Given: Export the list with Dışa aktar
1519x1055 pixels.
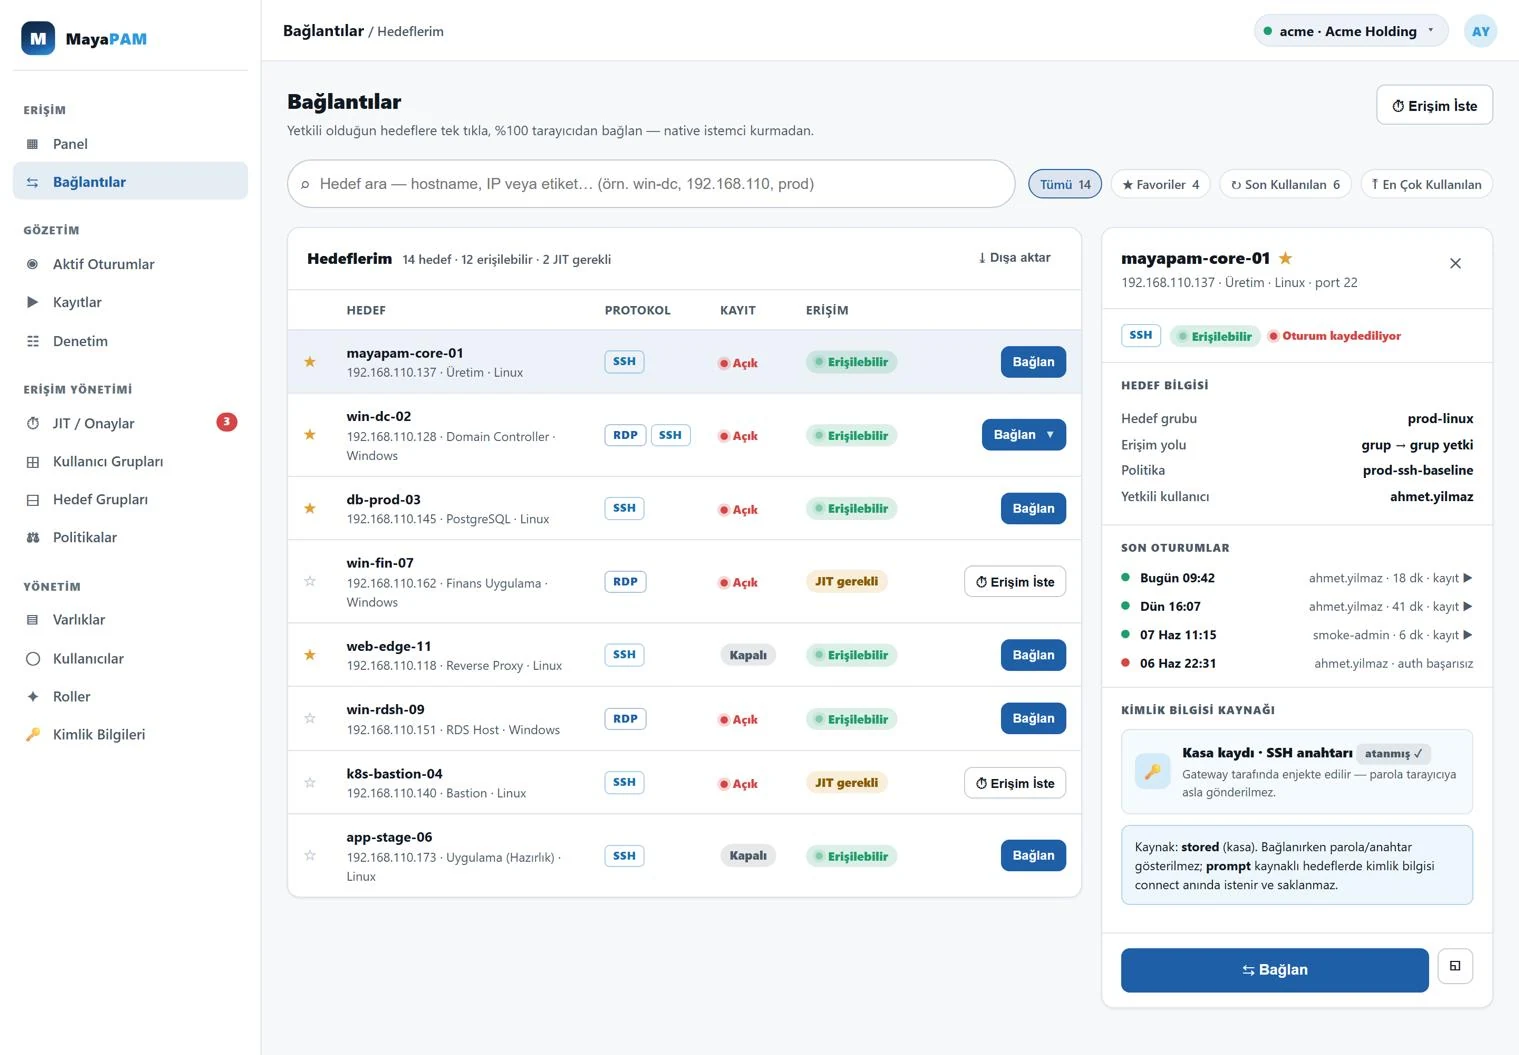Looking at the screenshot, I should coord(1014,258).
